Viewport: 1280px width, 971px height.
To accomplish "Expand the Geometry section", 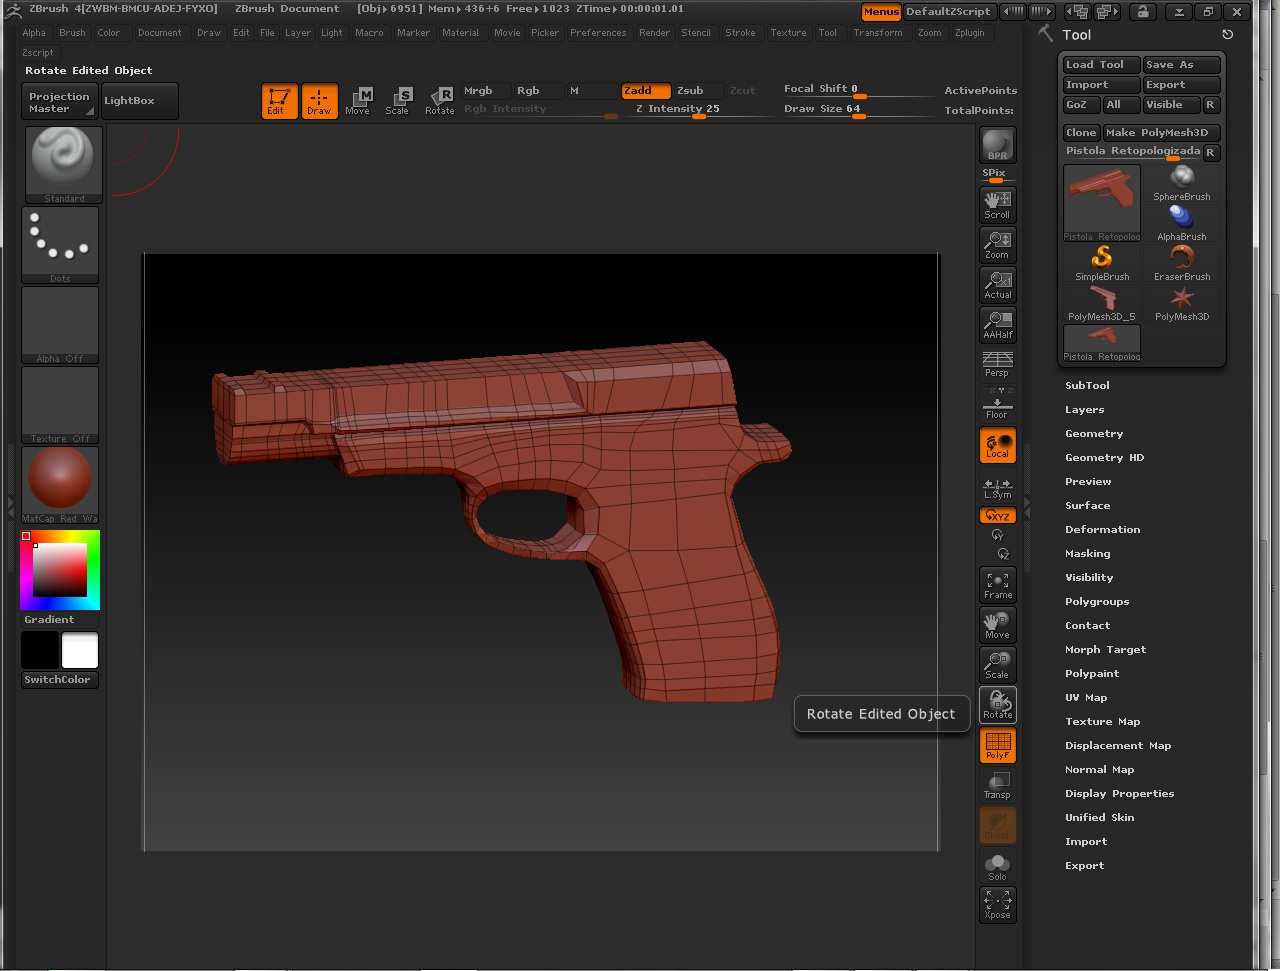I will (x=1094, y=433).
